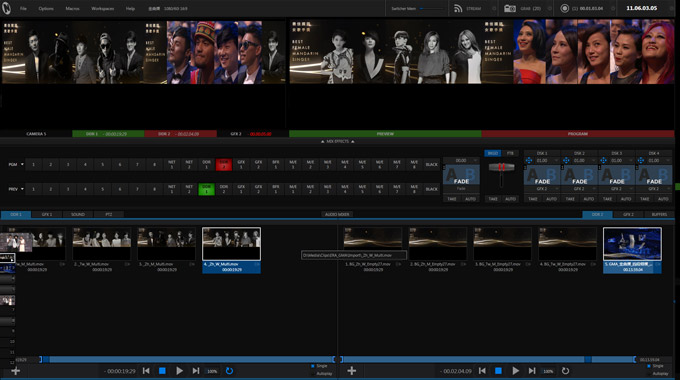Select clip 4._Zh_W_Multi.mov in DDR 1
This screenshot has width=680, height=380.
232,250
